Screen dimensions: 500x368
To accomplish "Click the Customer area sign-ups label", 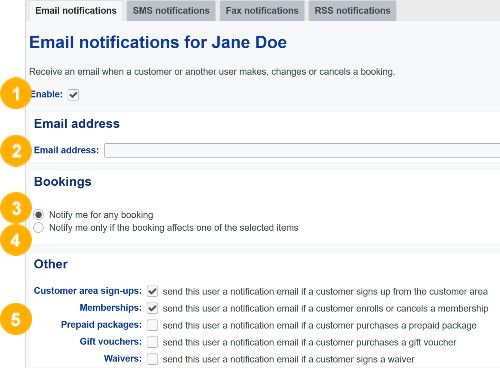I will (88, 291).
